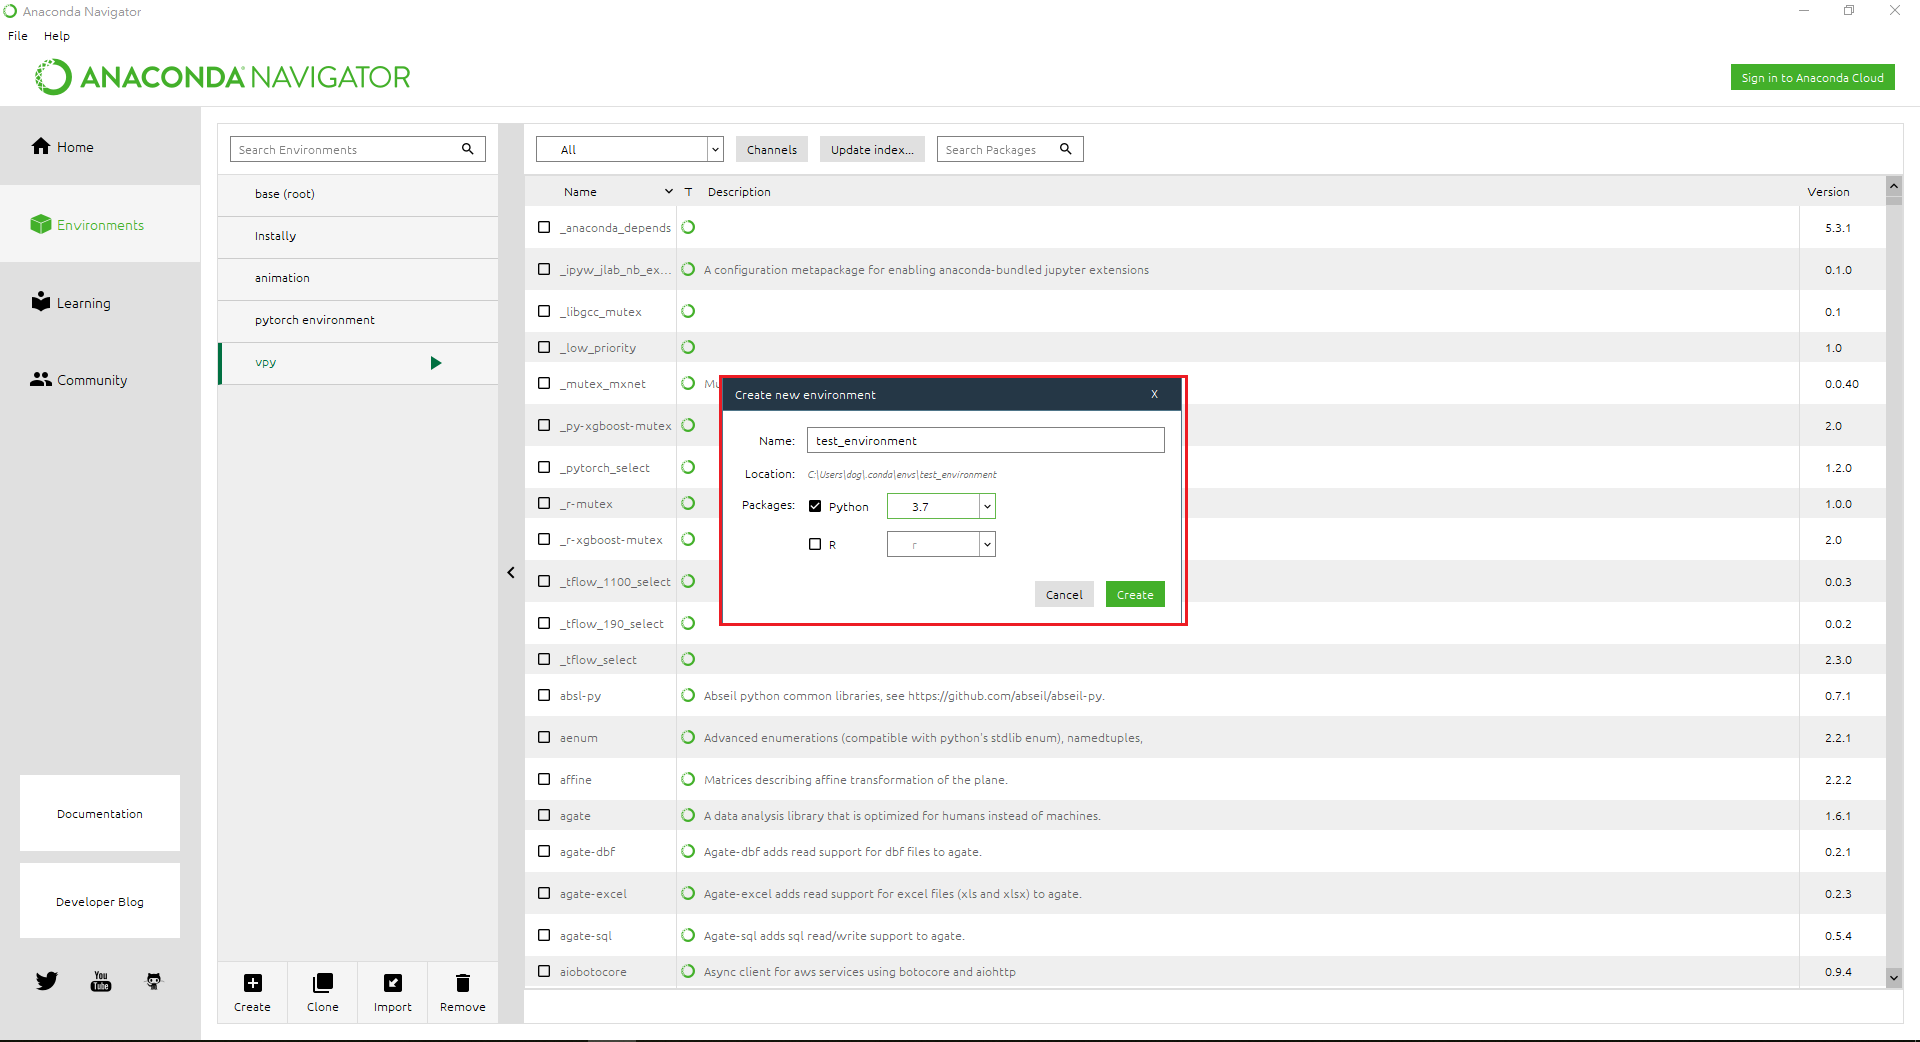Open the File menu
The image size is (1920, 1042).
18,36
